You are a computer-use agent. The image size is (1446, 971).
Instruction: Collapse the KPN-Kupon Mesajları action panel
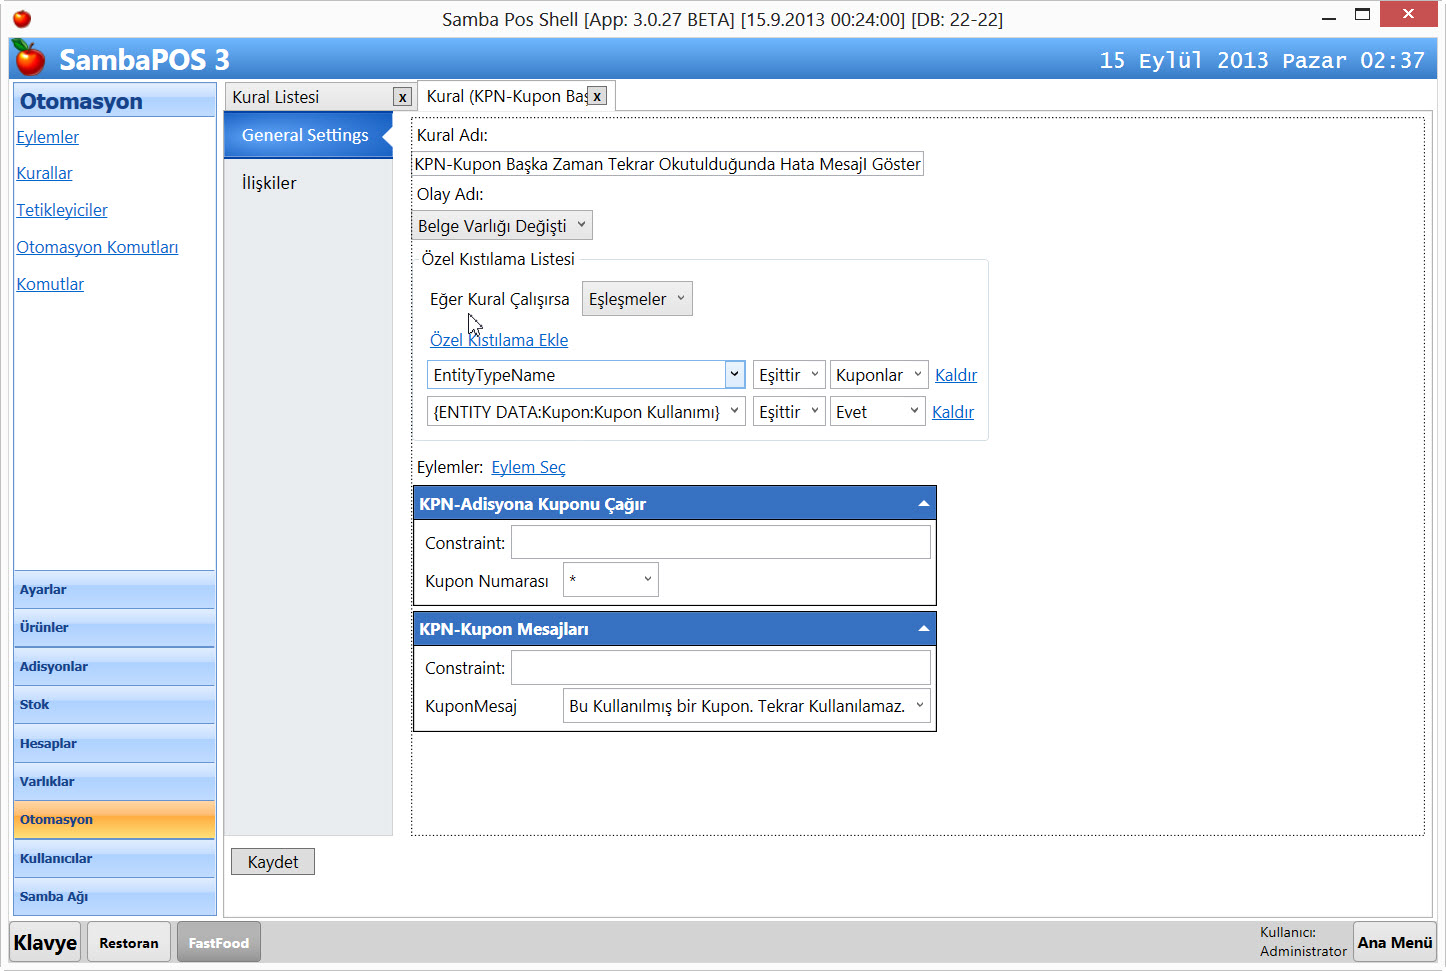tap(923, 629)
